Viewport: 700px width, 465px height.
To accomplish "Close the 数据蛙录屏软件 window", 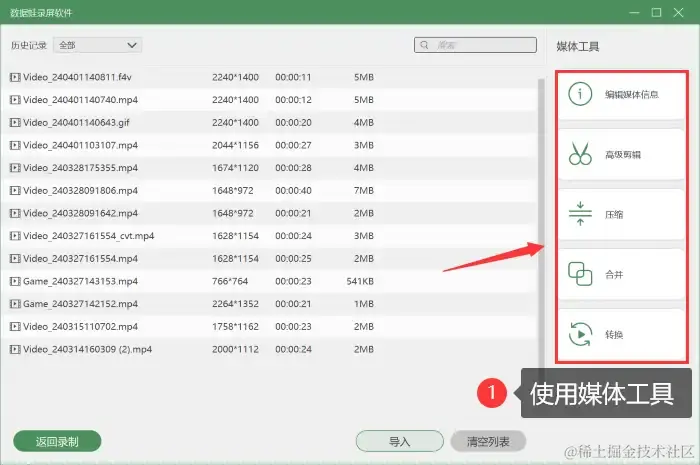I will pos(678,12).
